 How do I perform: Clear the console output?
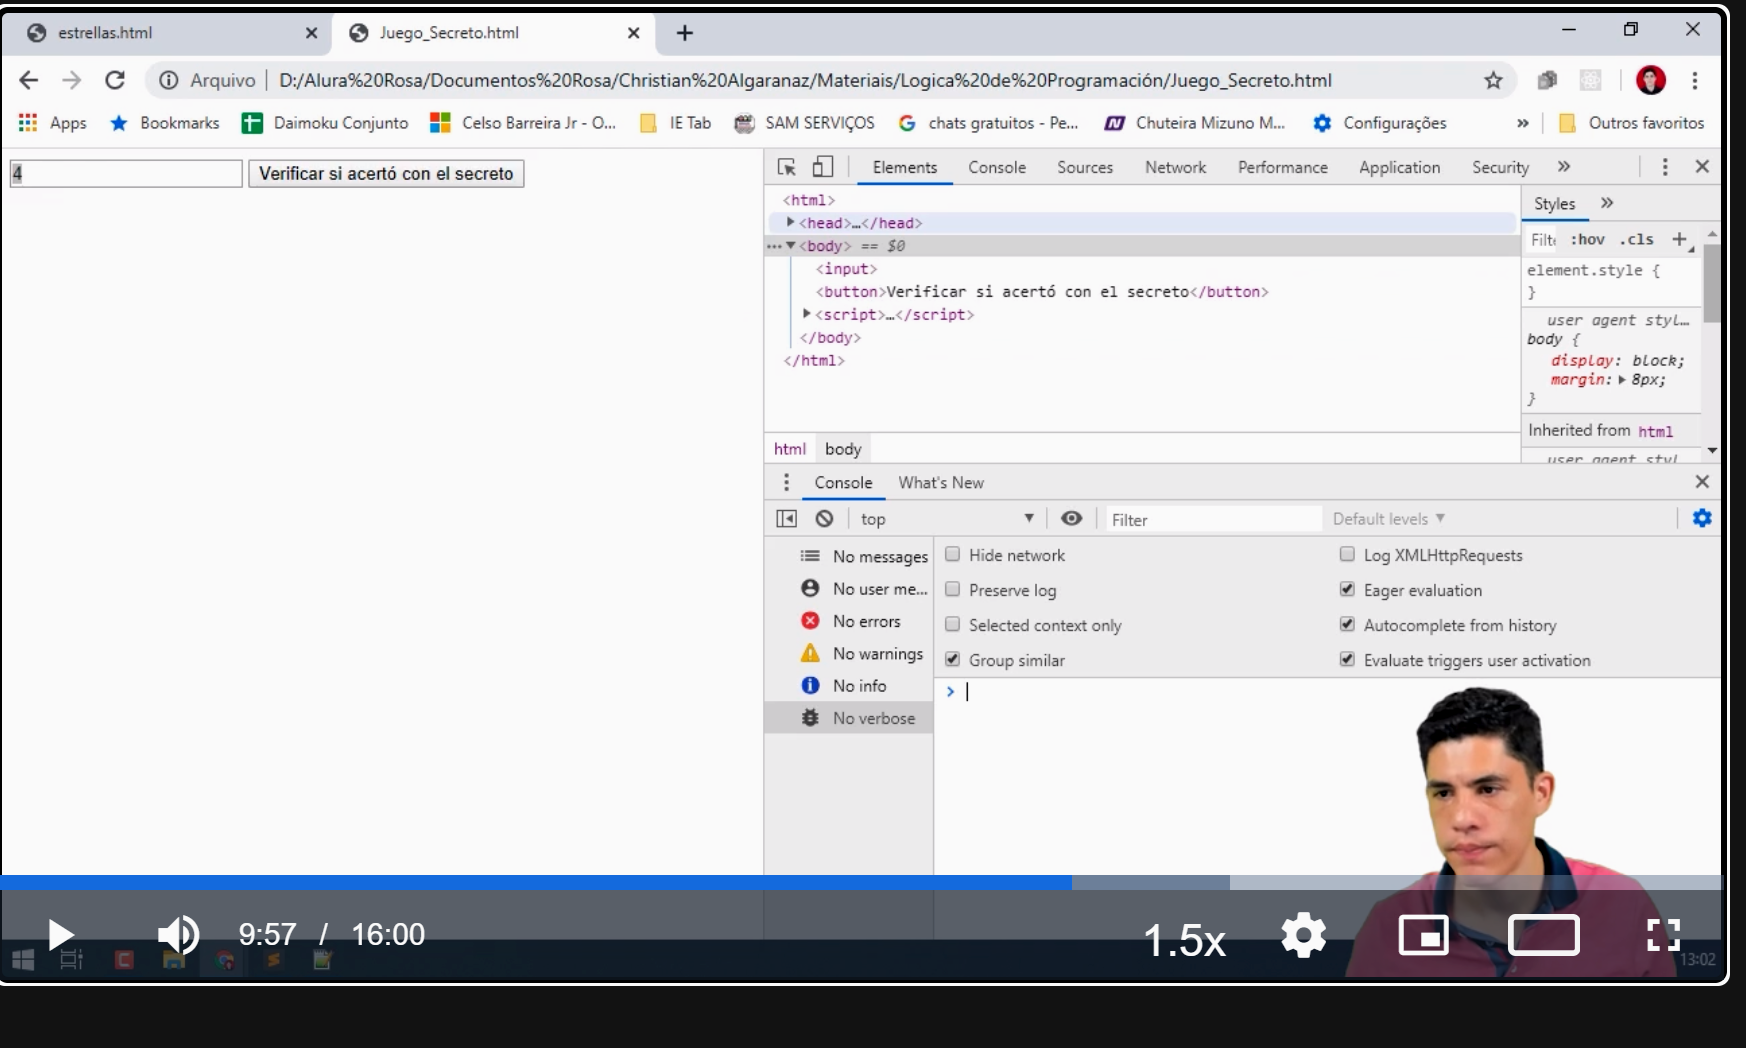tap(824, 519)
